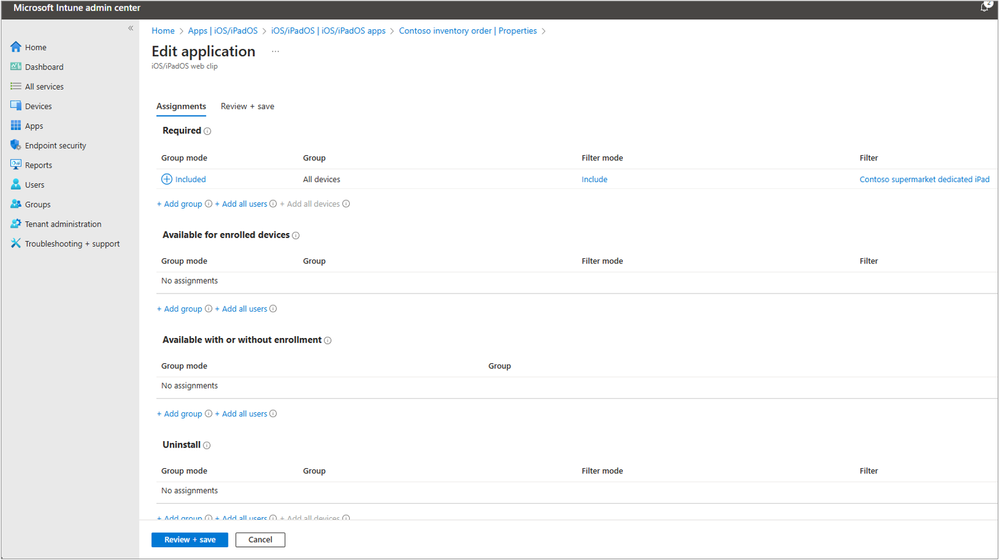Screen dimensions: 999x560
Task: Click Add group under Required
Action: click(x=180, y=204)
